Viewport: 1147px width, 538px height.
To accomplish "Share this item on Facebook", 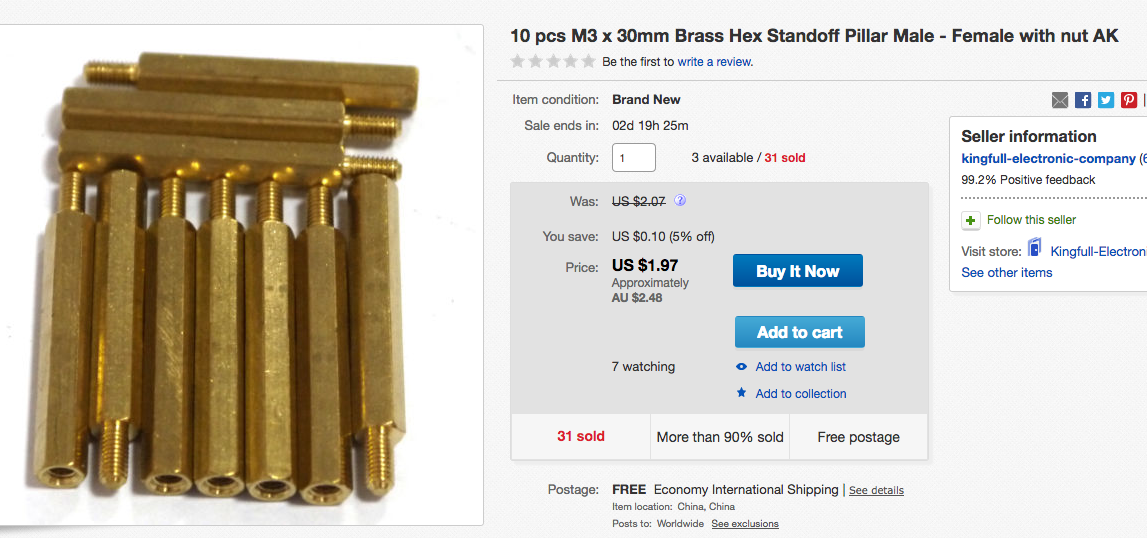I will 1083,100.
